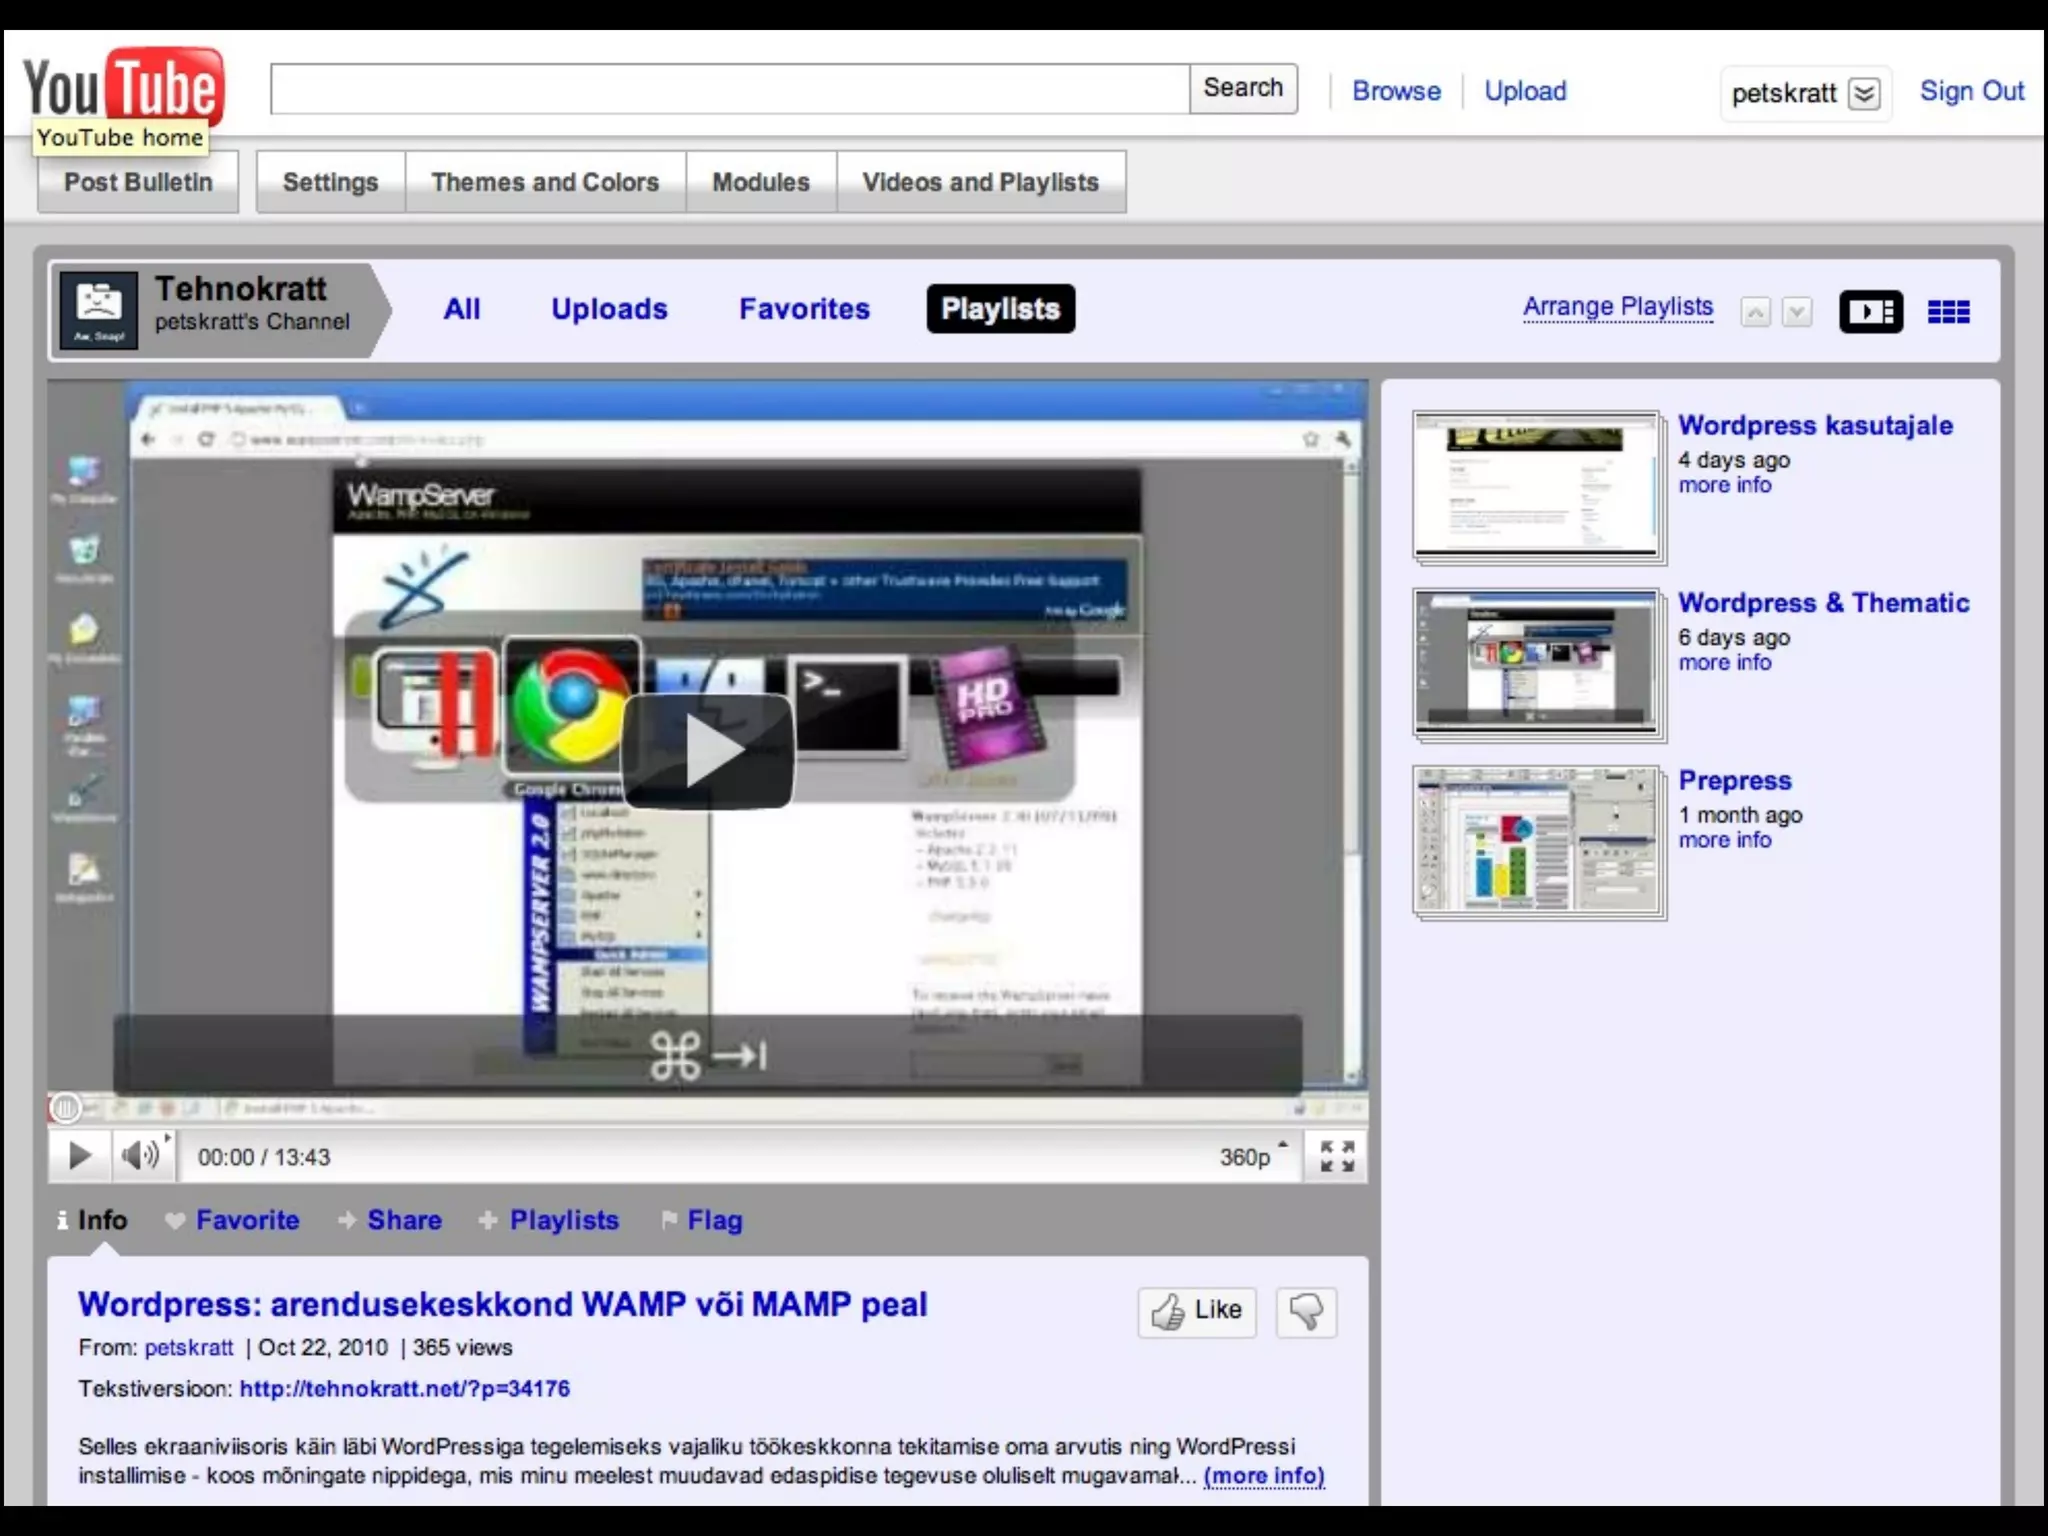Image resolution: width=2048 pixels, height=1536 pixels.
Task: Click the video play button at bottom-left of player
Action: click(79, 1157)
